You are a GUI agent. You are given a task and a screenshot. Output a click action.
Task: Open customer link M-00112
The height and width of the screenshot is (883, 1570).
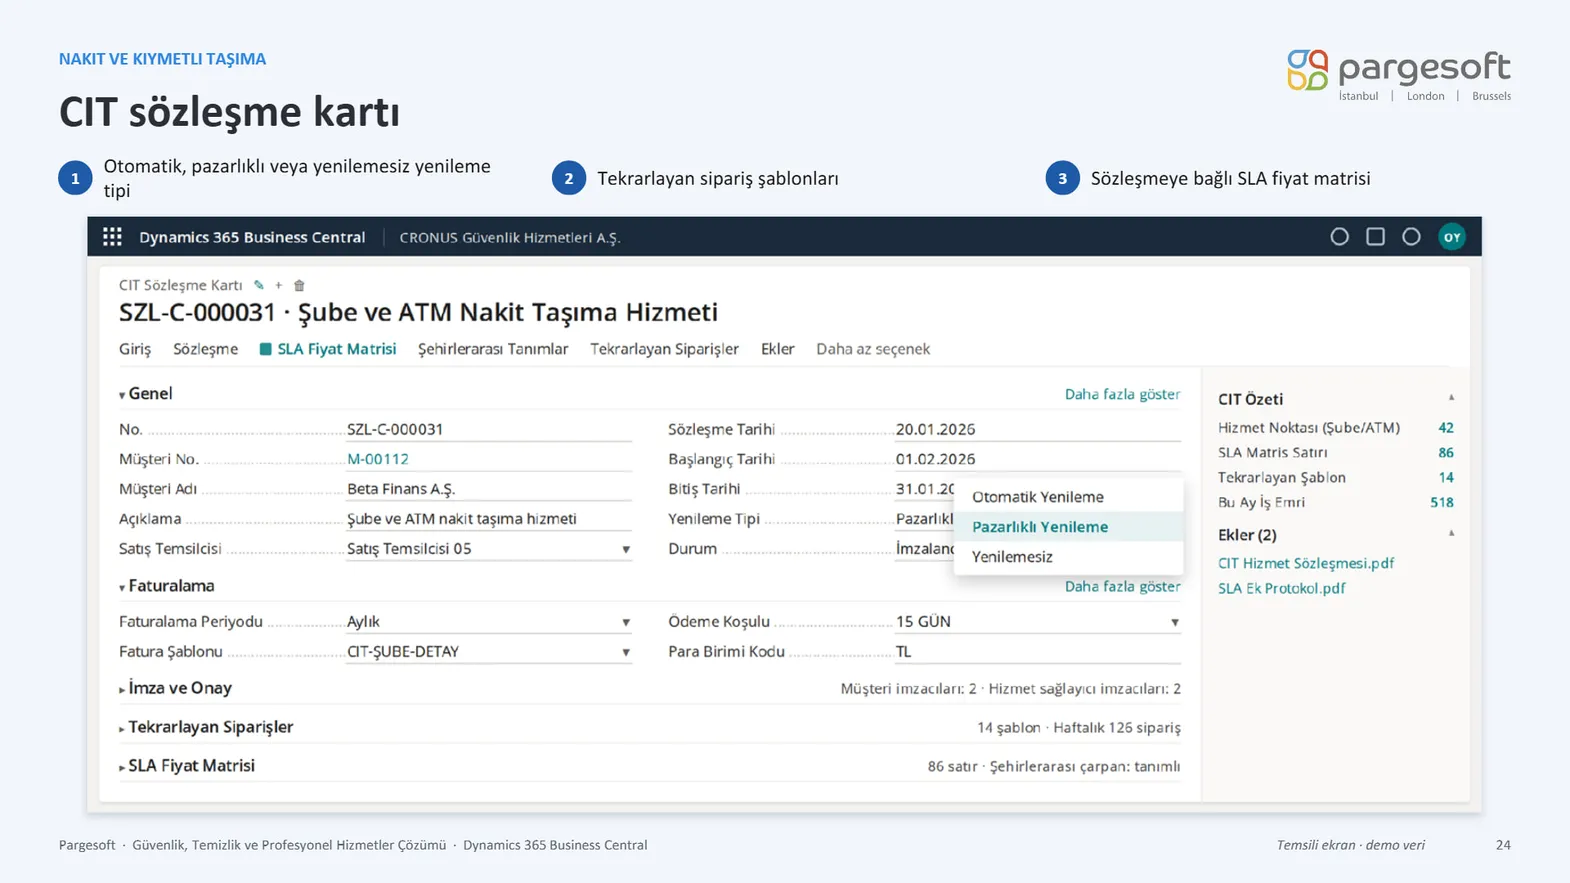(x=377, y=459)
